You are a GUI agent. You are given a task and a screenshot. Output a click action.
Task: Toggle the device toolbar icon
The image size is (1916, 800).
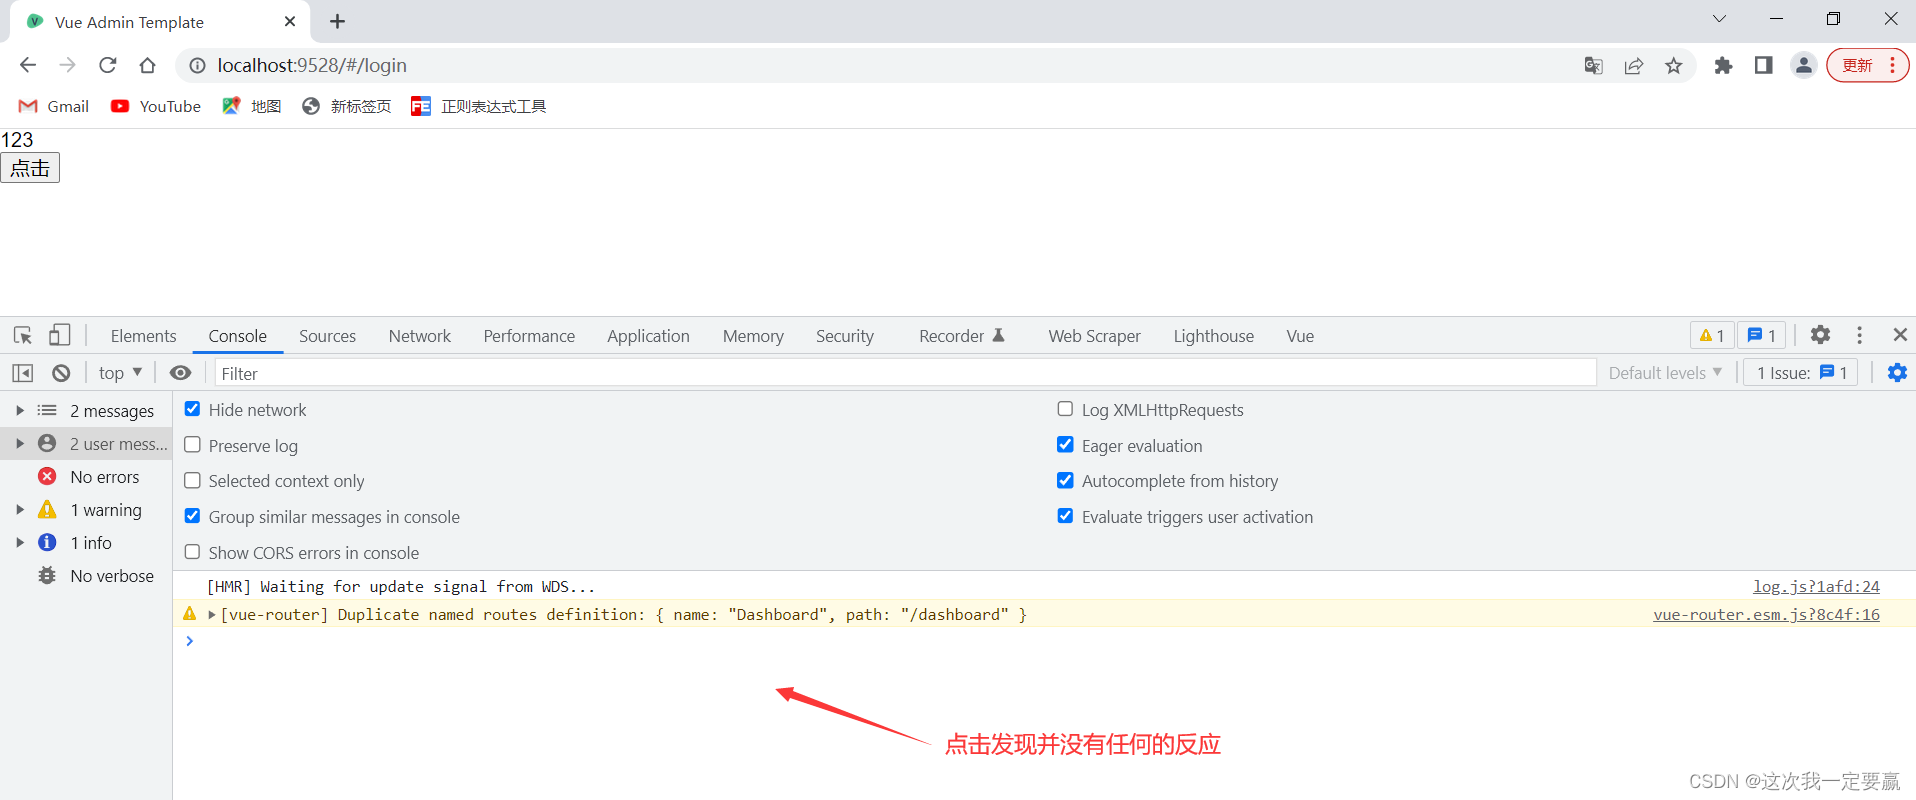click(x=60, y=336)
